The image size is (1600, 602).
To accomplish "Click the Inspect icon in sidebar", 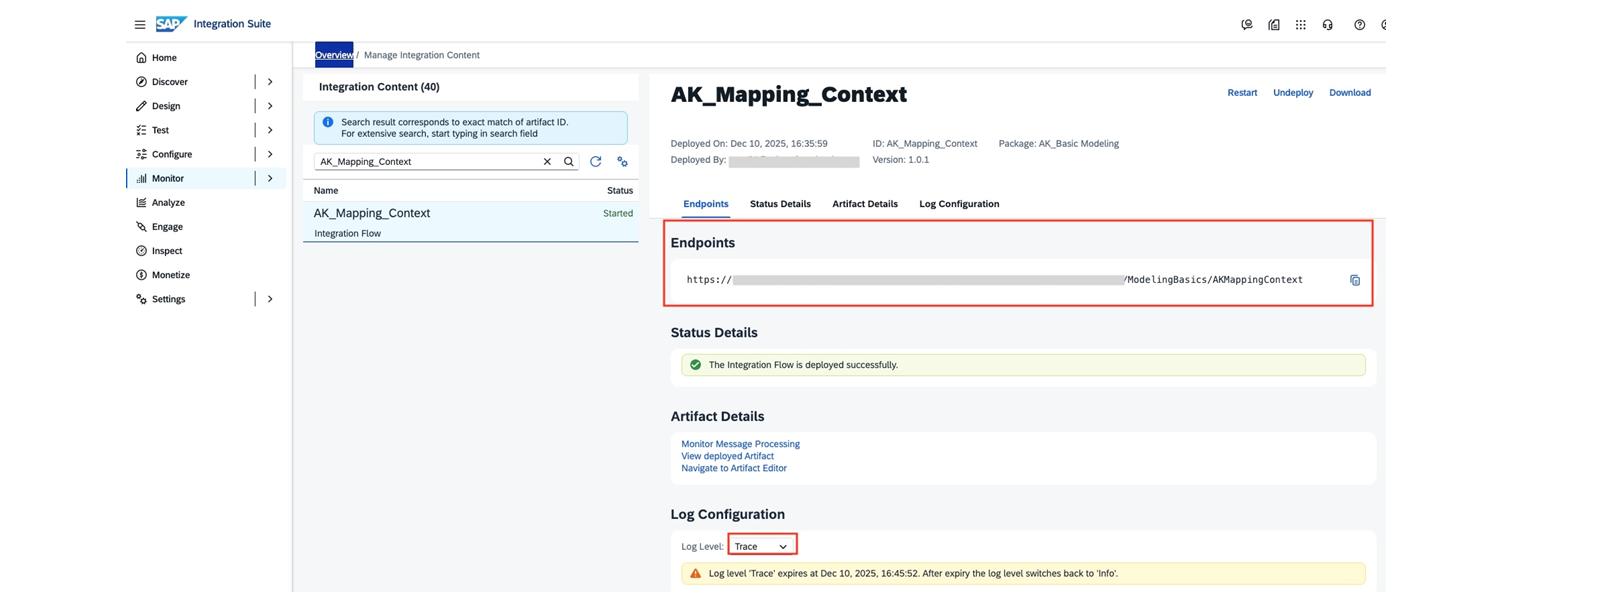I will pos(141,251).
